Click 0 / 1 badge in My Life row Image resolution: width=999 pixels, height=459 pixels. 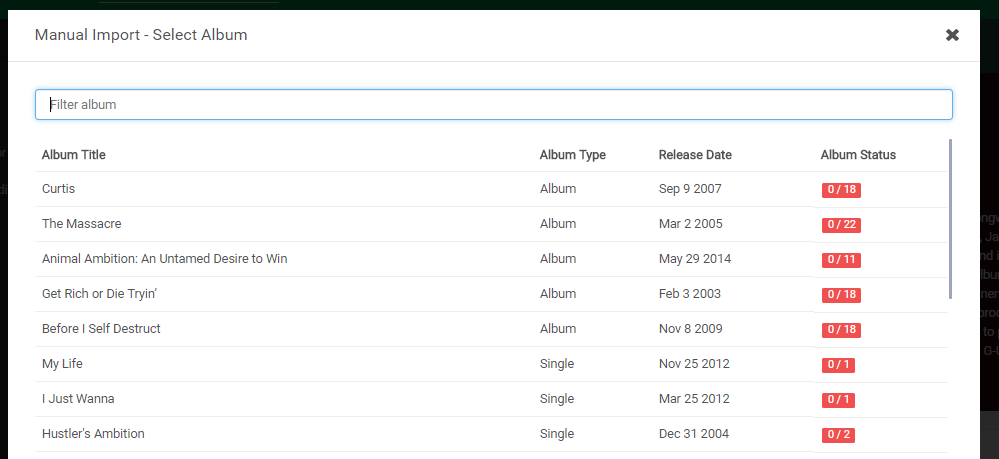click(838, 365)
